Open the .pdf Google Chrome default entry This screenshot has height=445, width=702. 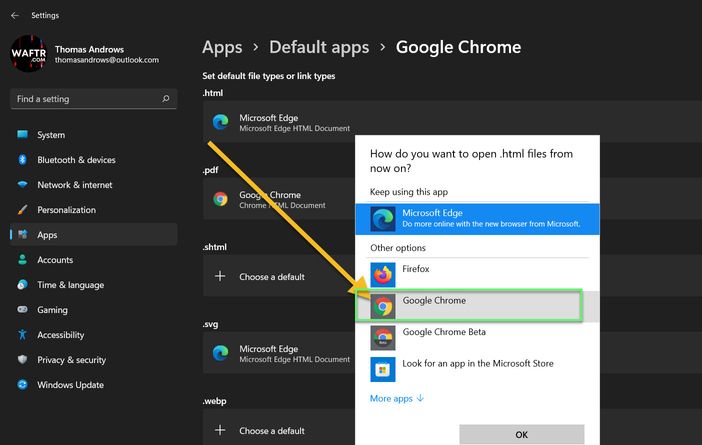coord(279,199)
